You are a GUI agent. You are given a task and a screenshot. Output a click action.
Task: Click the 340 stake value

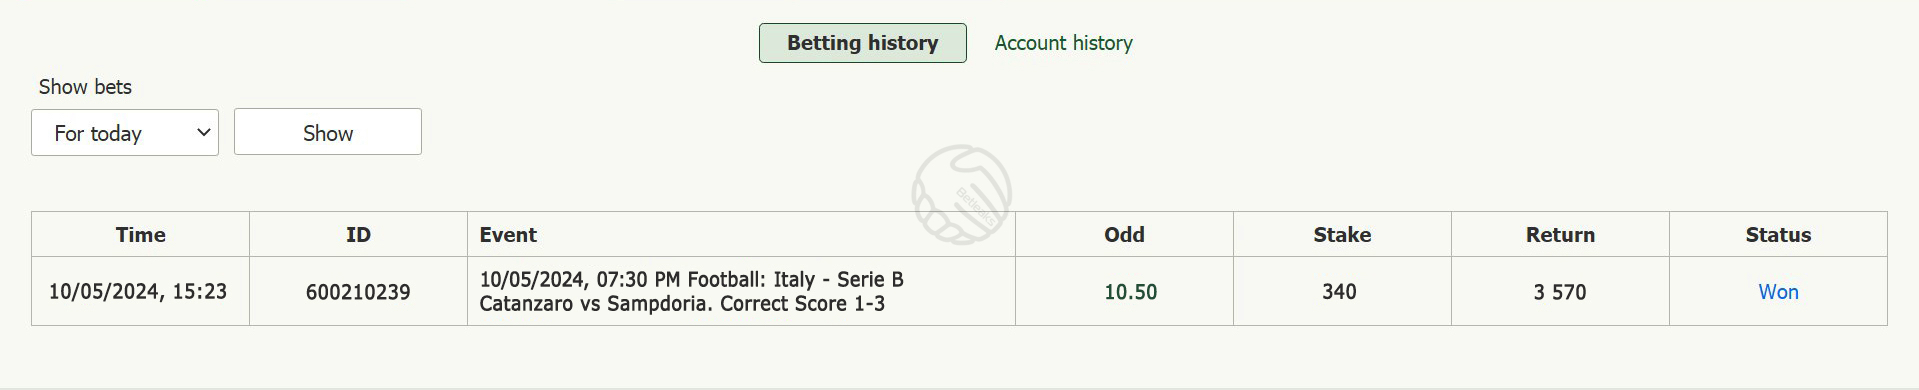1339,292
